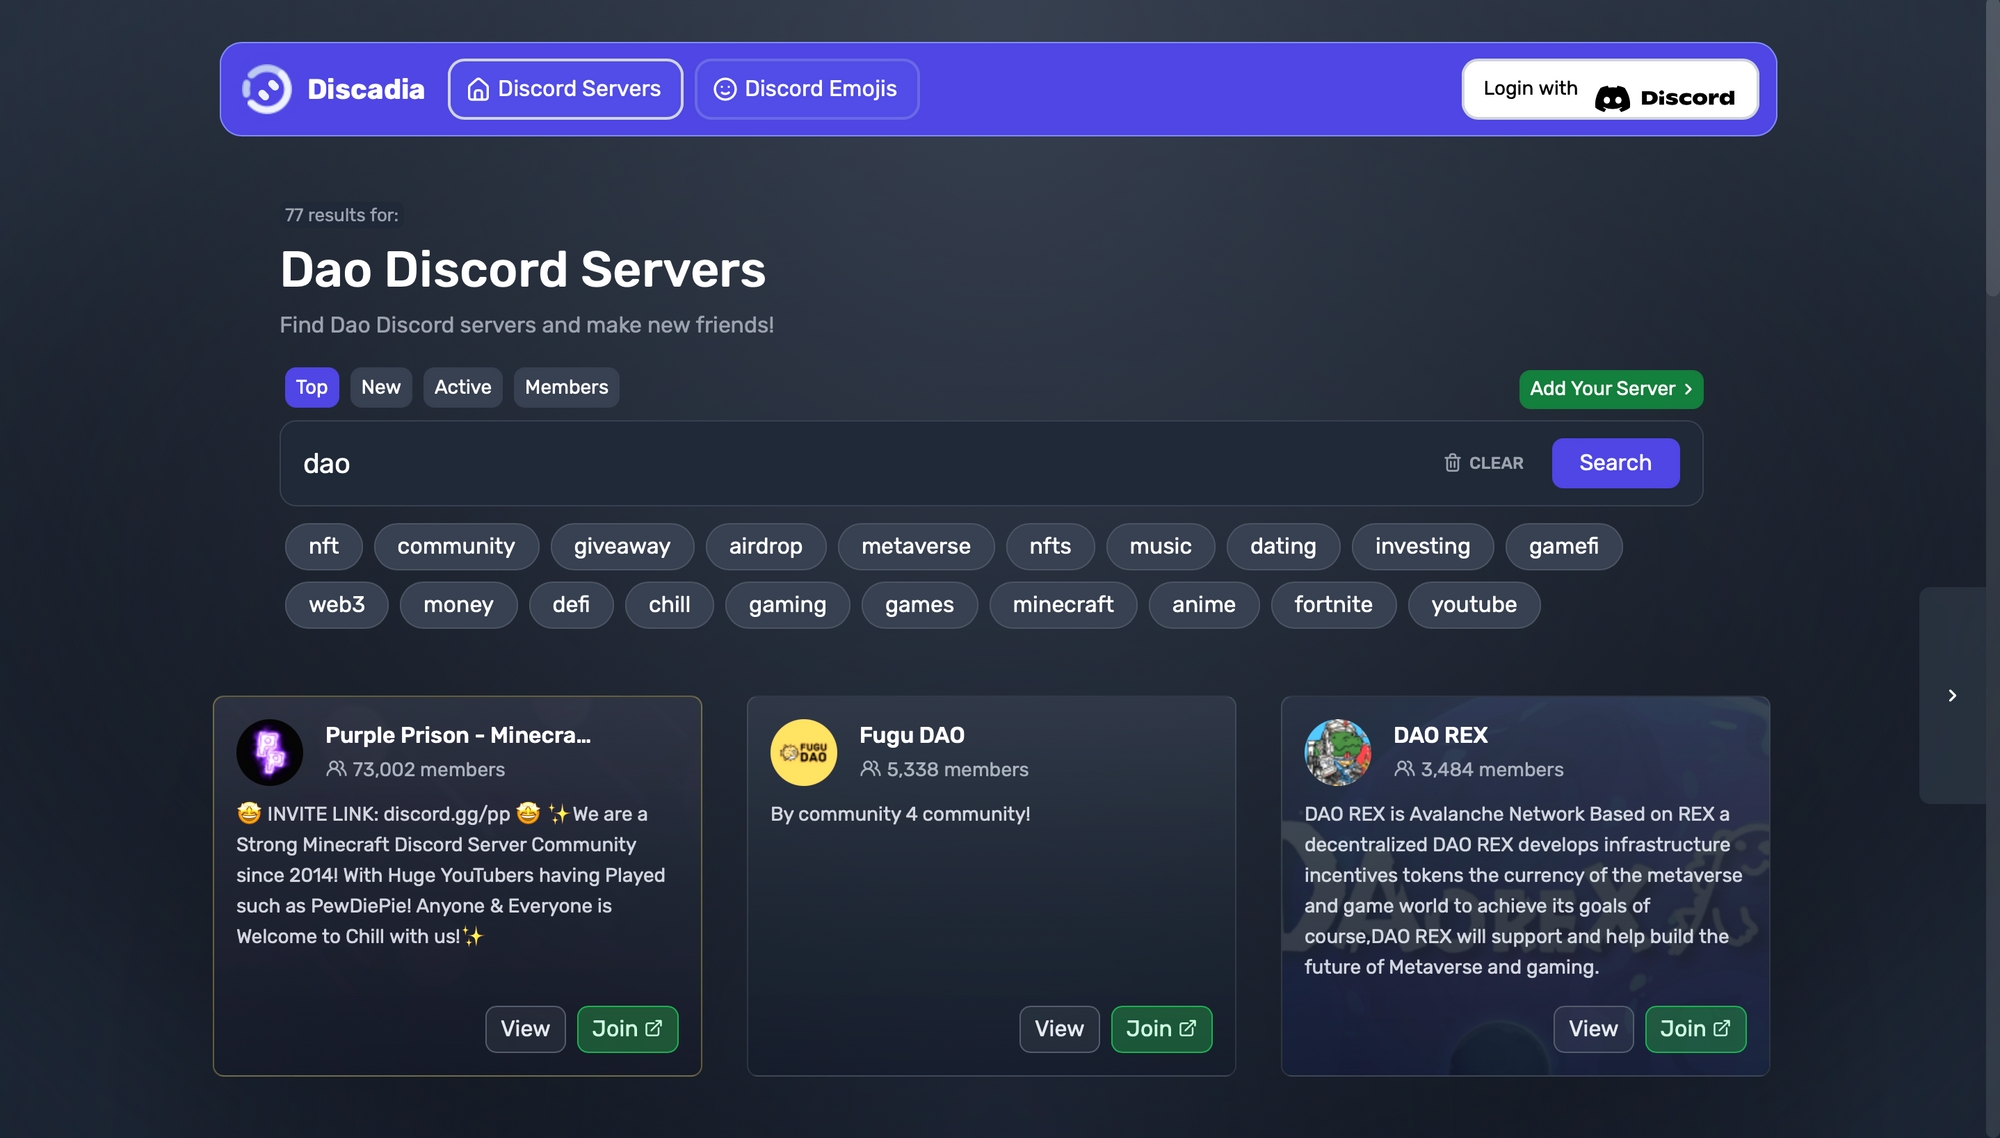Filter by the web3 tag

pyautogui.click(x=337, y=605)
